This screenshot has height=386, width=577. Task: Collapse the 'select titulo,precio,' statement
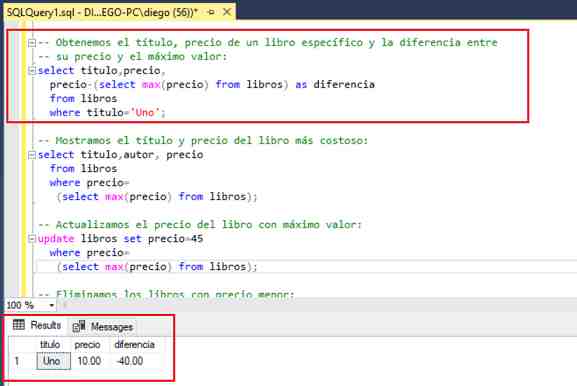click(32, 71)
